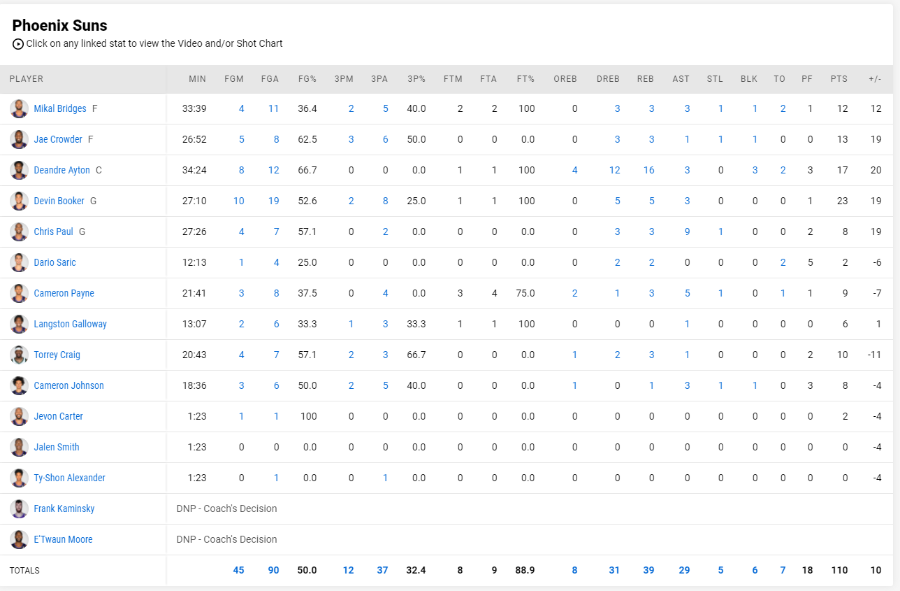Open Chris Paul player profile link
Image resolution: width=900 pixels, height=591 pixels.
[53, 232]
